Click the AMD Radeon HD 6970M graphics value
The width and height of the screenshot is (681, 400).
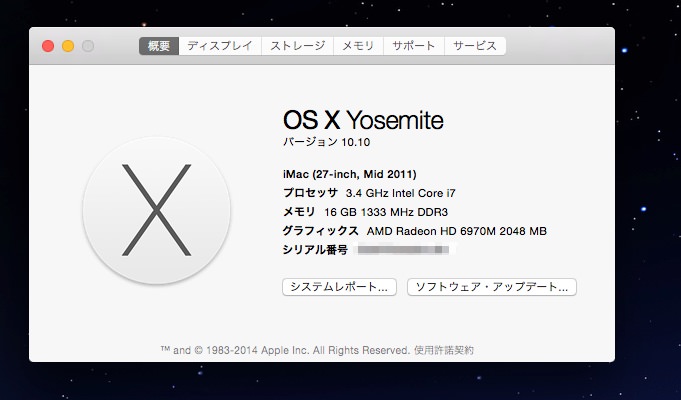coord(456,231)
